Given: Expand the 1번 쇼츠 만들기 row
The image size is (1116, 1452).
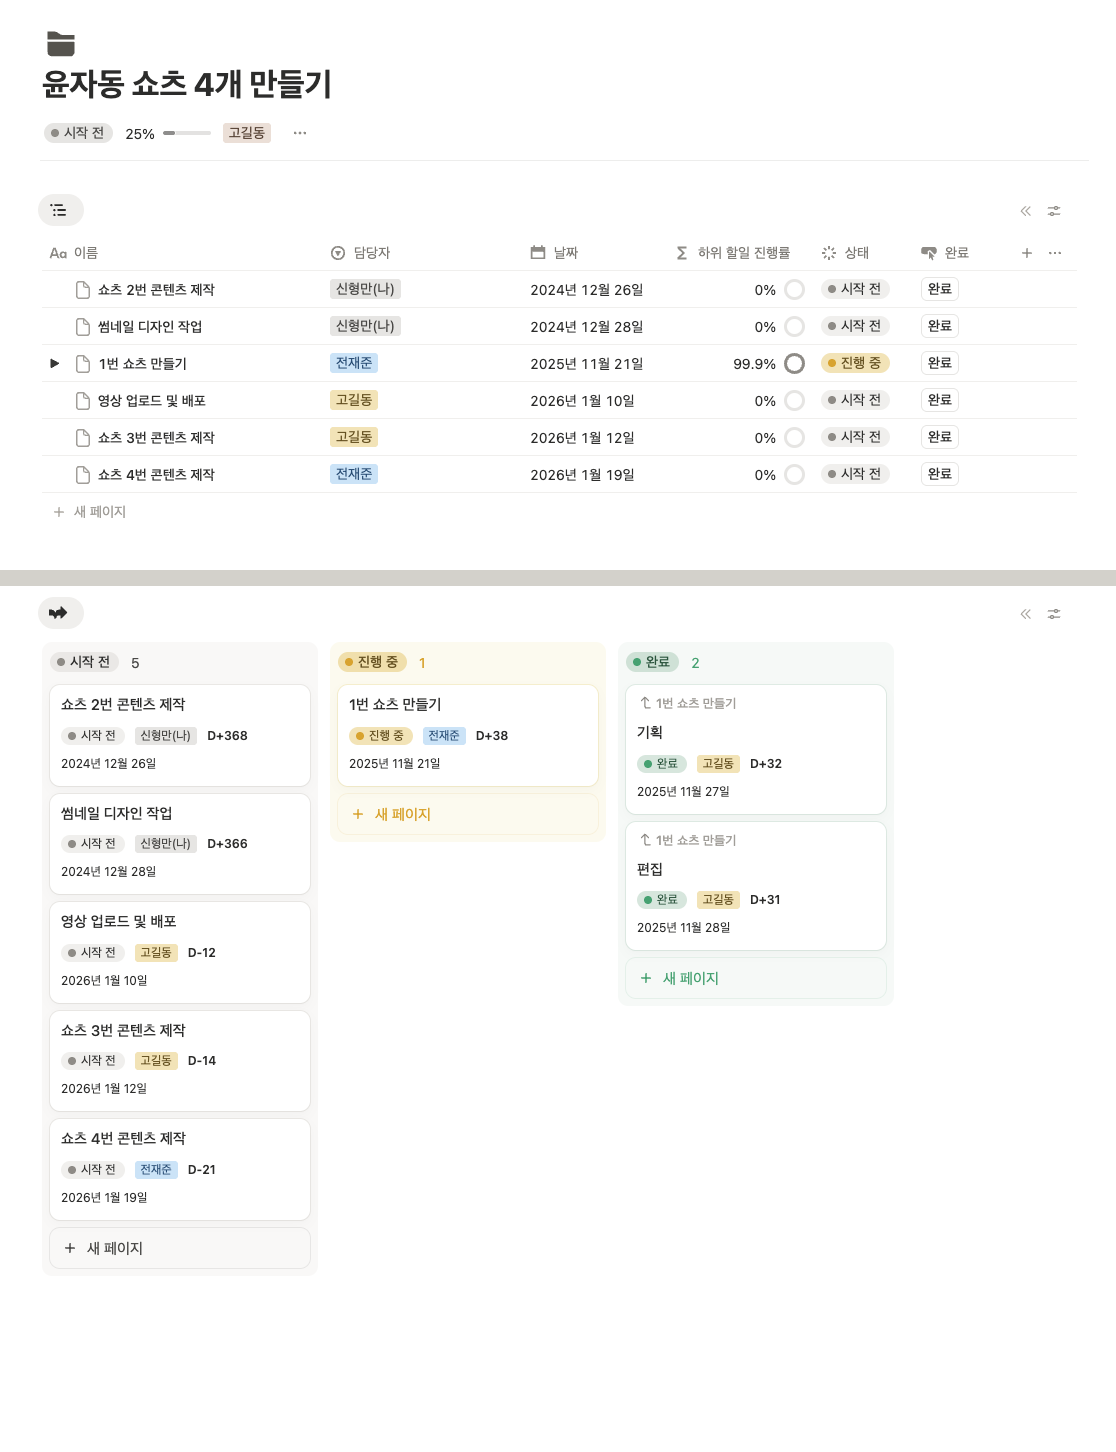Looking at the screenshot, I should point(55,364).
